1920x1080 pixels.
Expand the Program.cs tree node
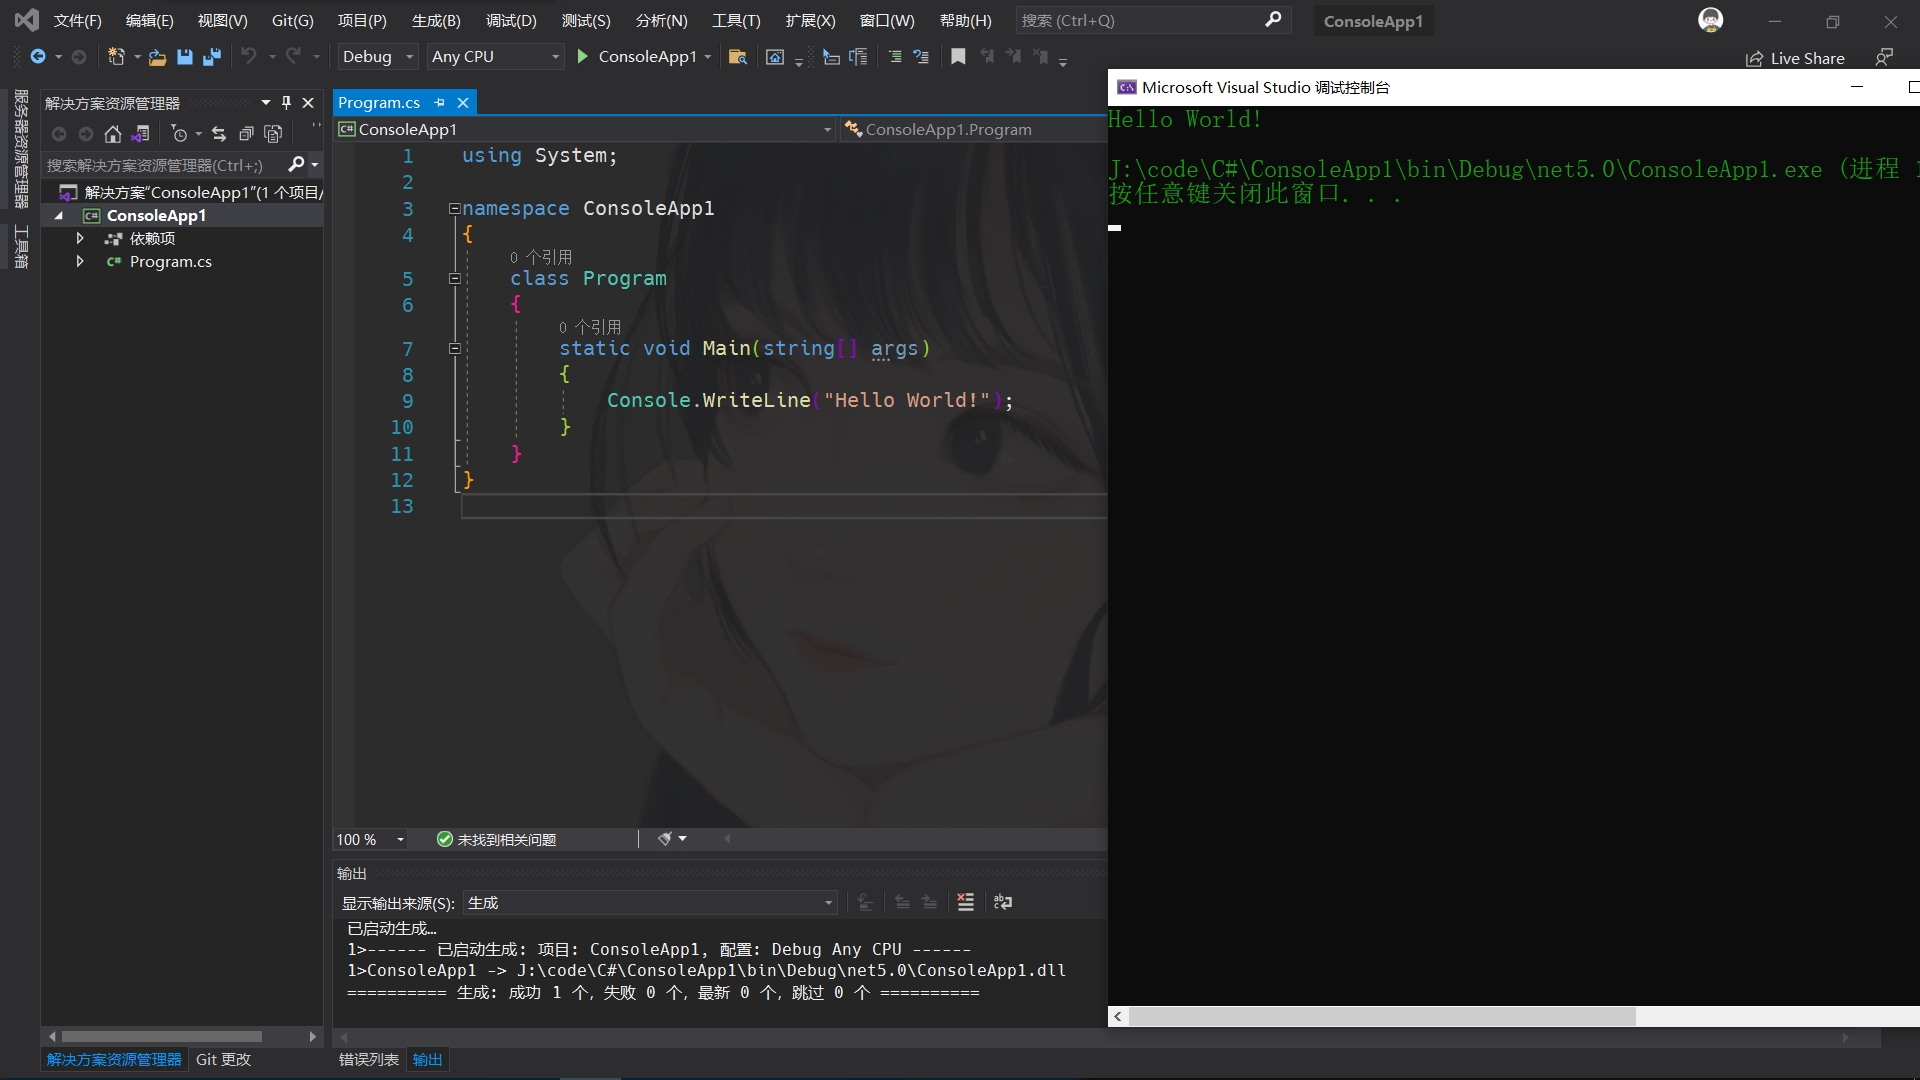80,262
